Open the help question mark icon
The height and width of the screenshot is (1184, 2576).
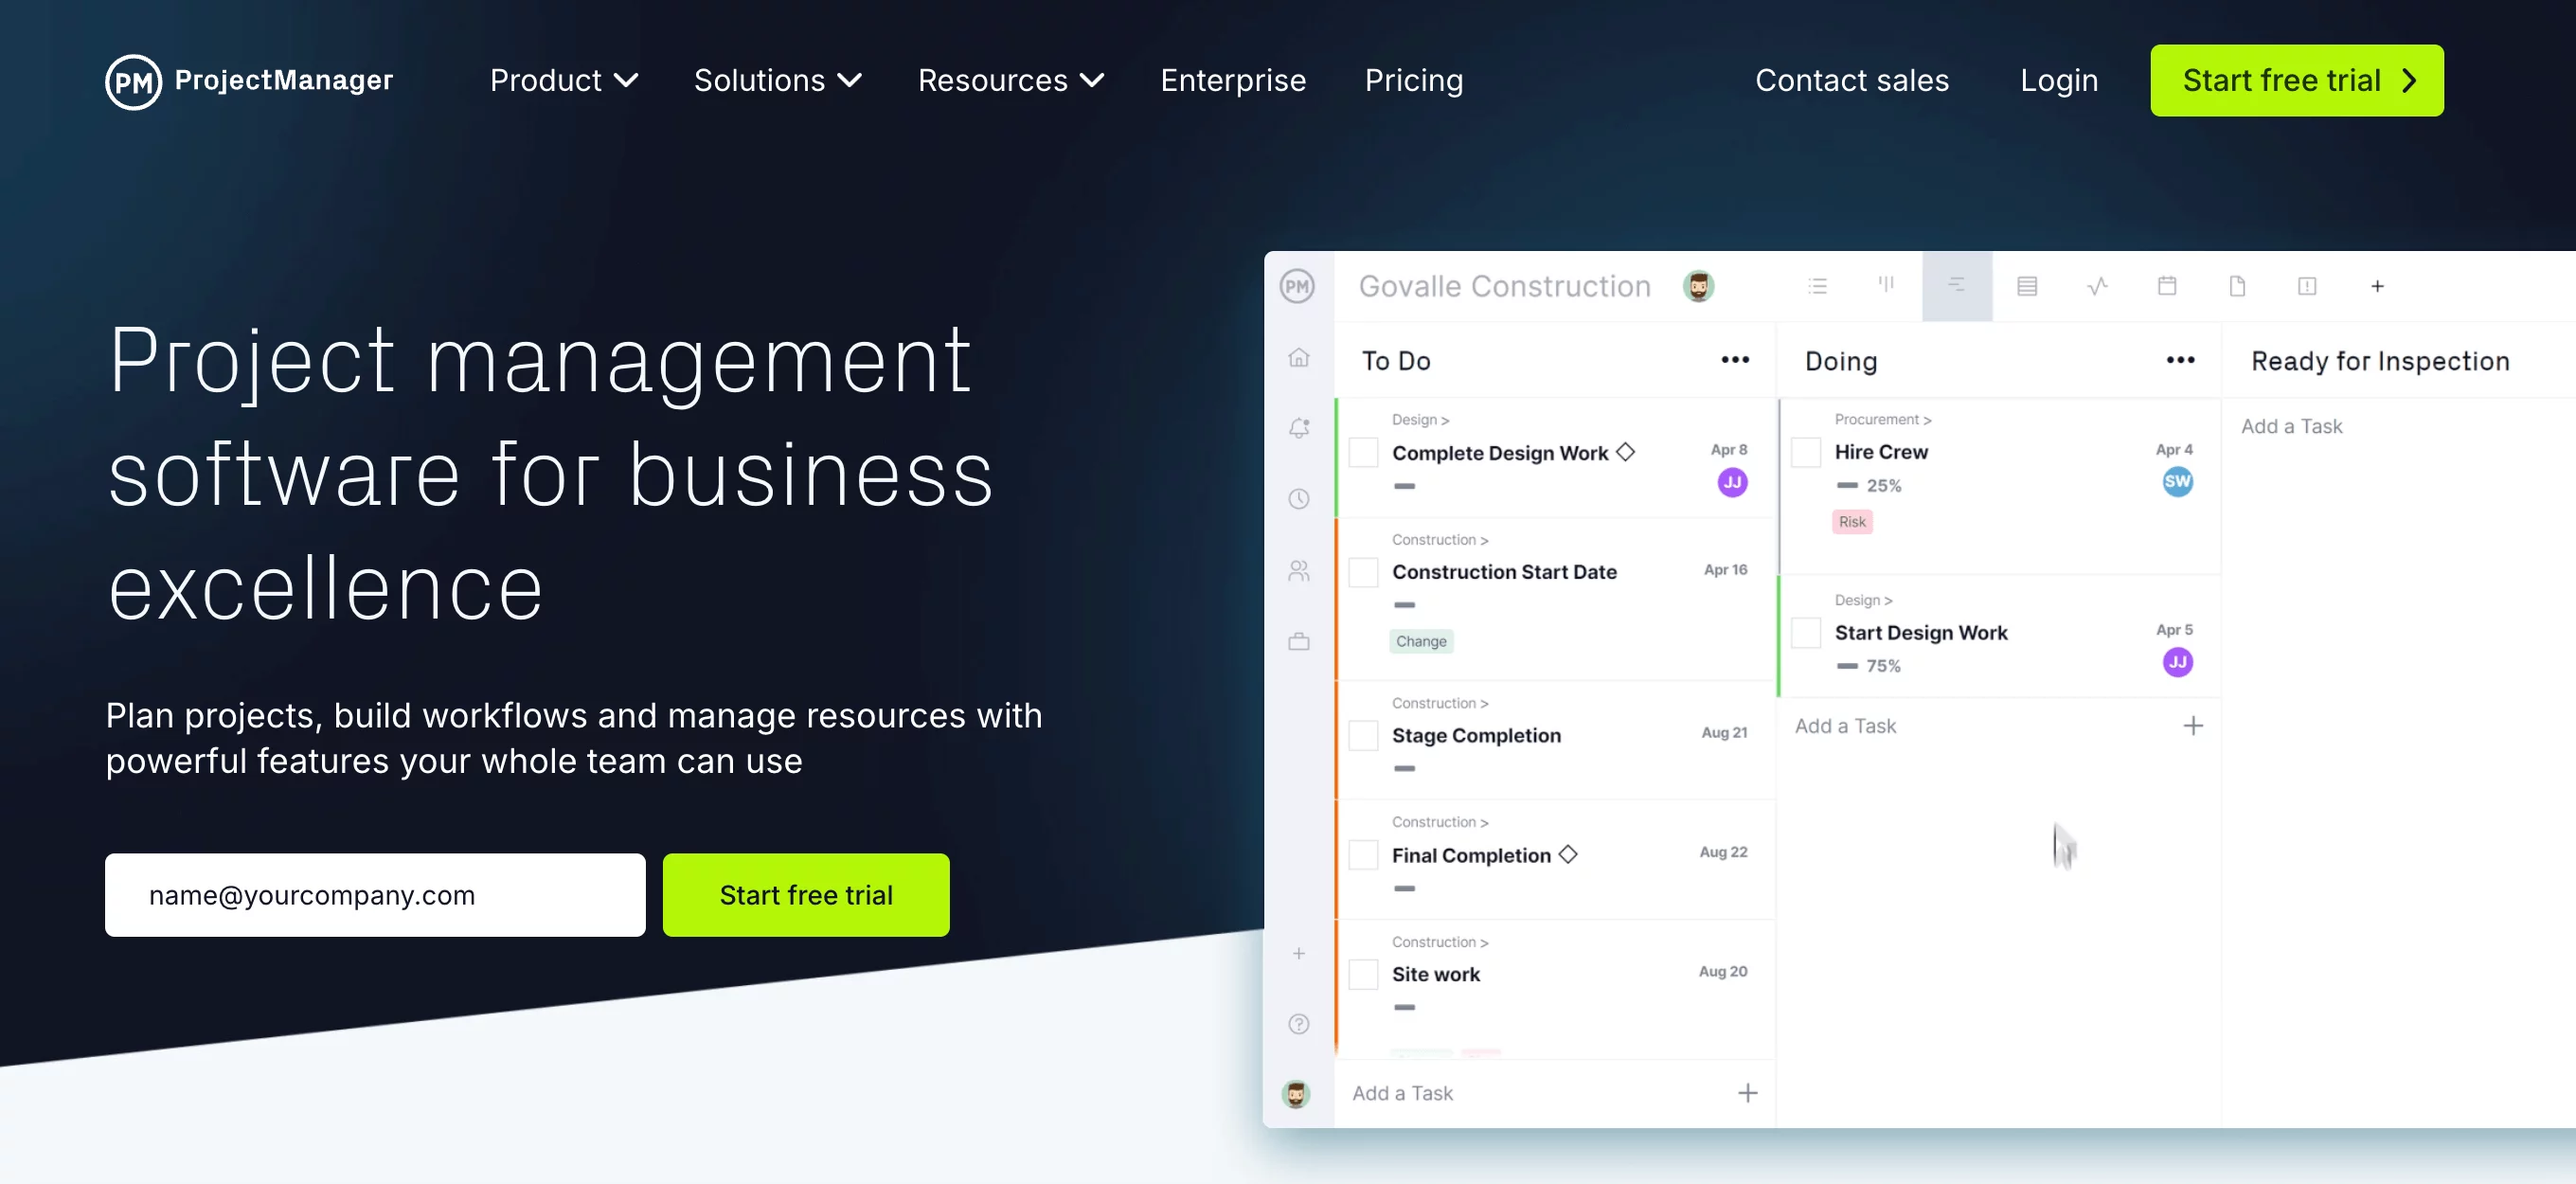point(1298,1024)
